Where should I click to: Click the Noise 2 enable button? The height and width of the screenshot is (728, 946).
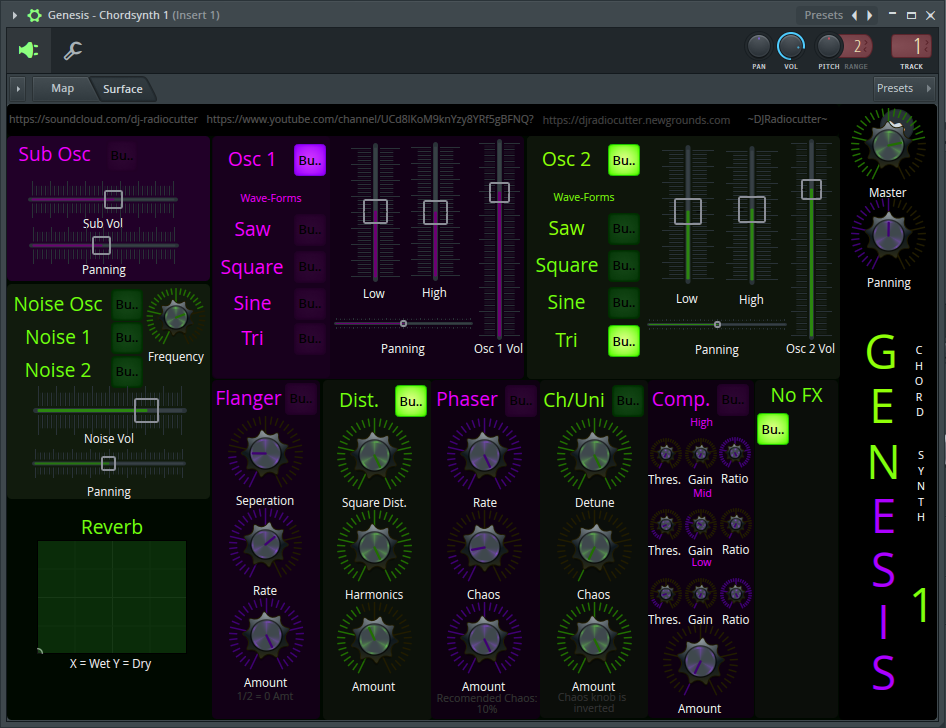tap(127, 372)
